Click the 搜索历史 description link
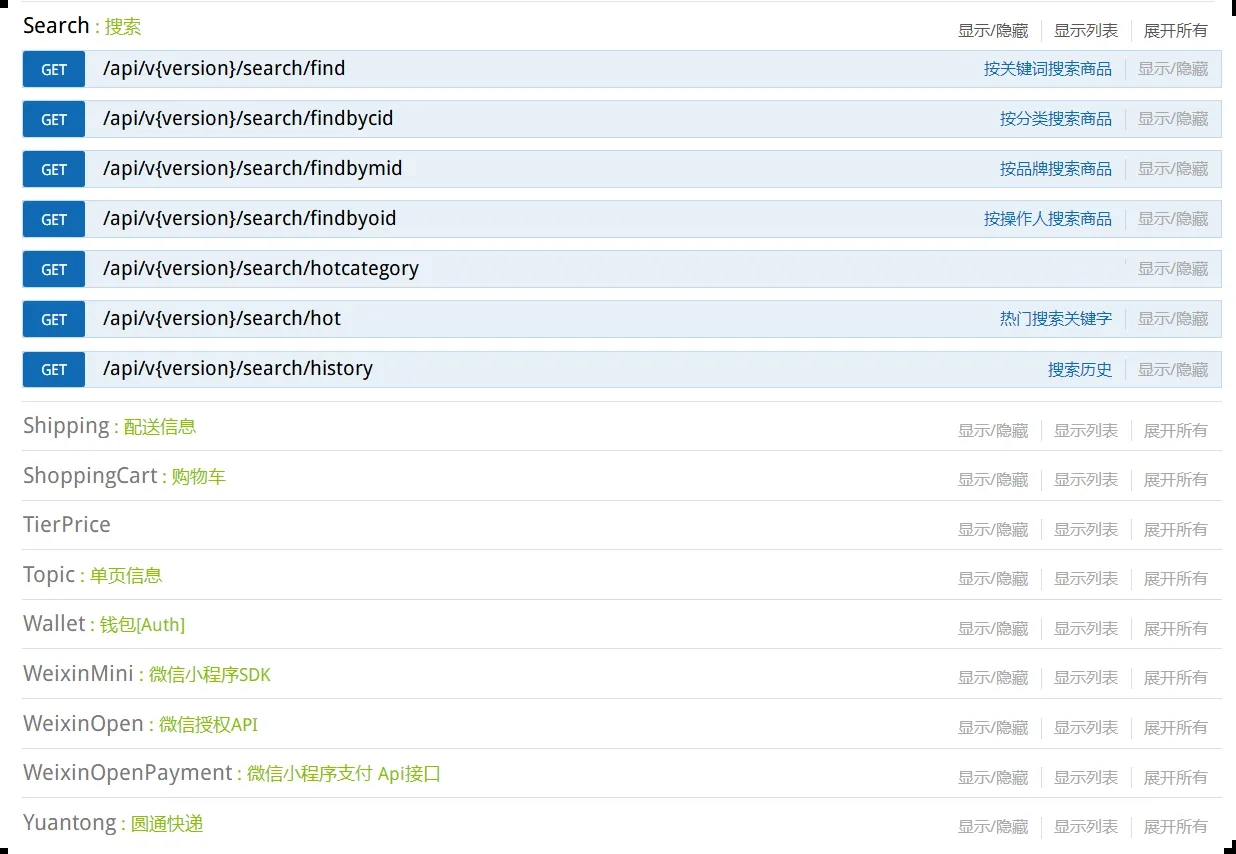Viewport: 1236px width, 854px height. [x=1079, y=369]
